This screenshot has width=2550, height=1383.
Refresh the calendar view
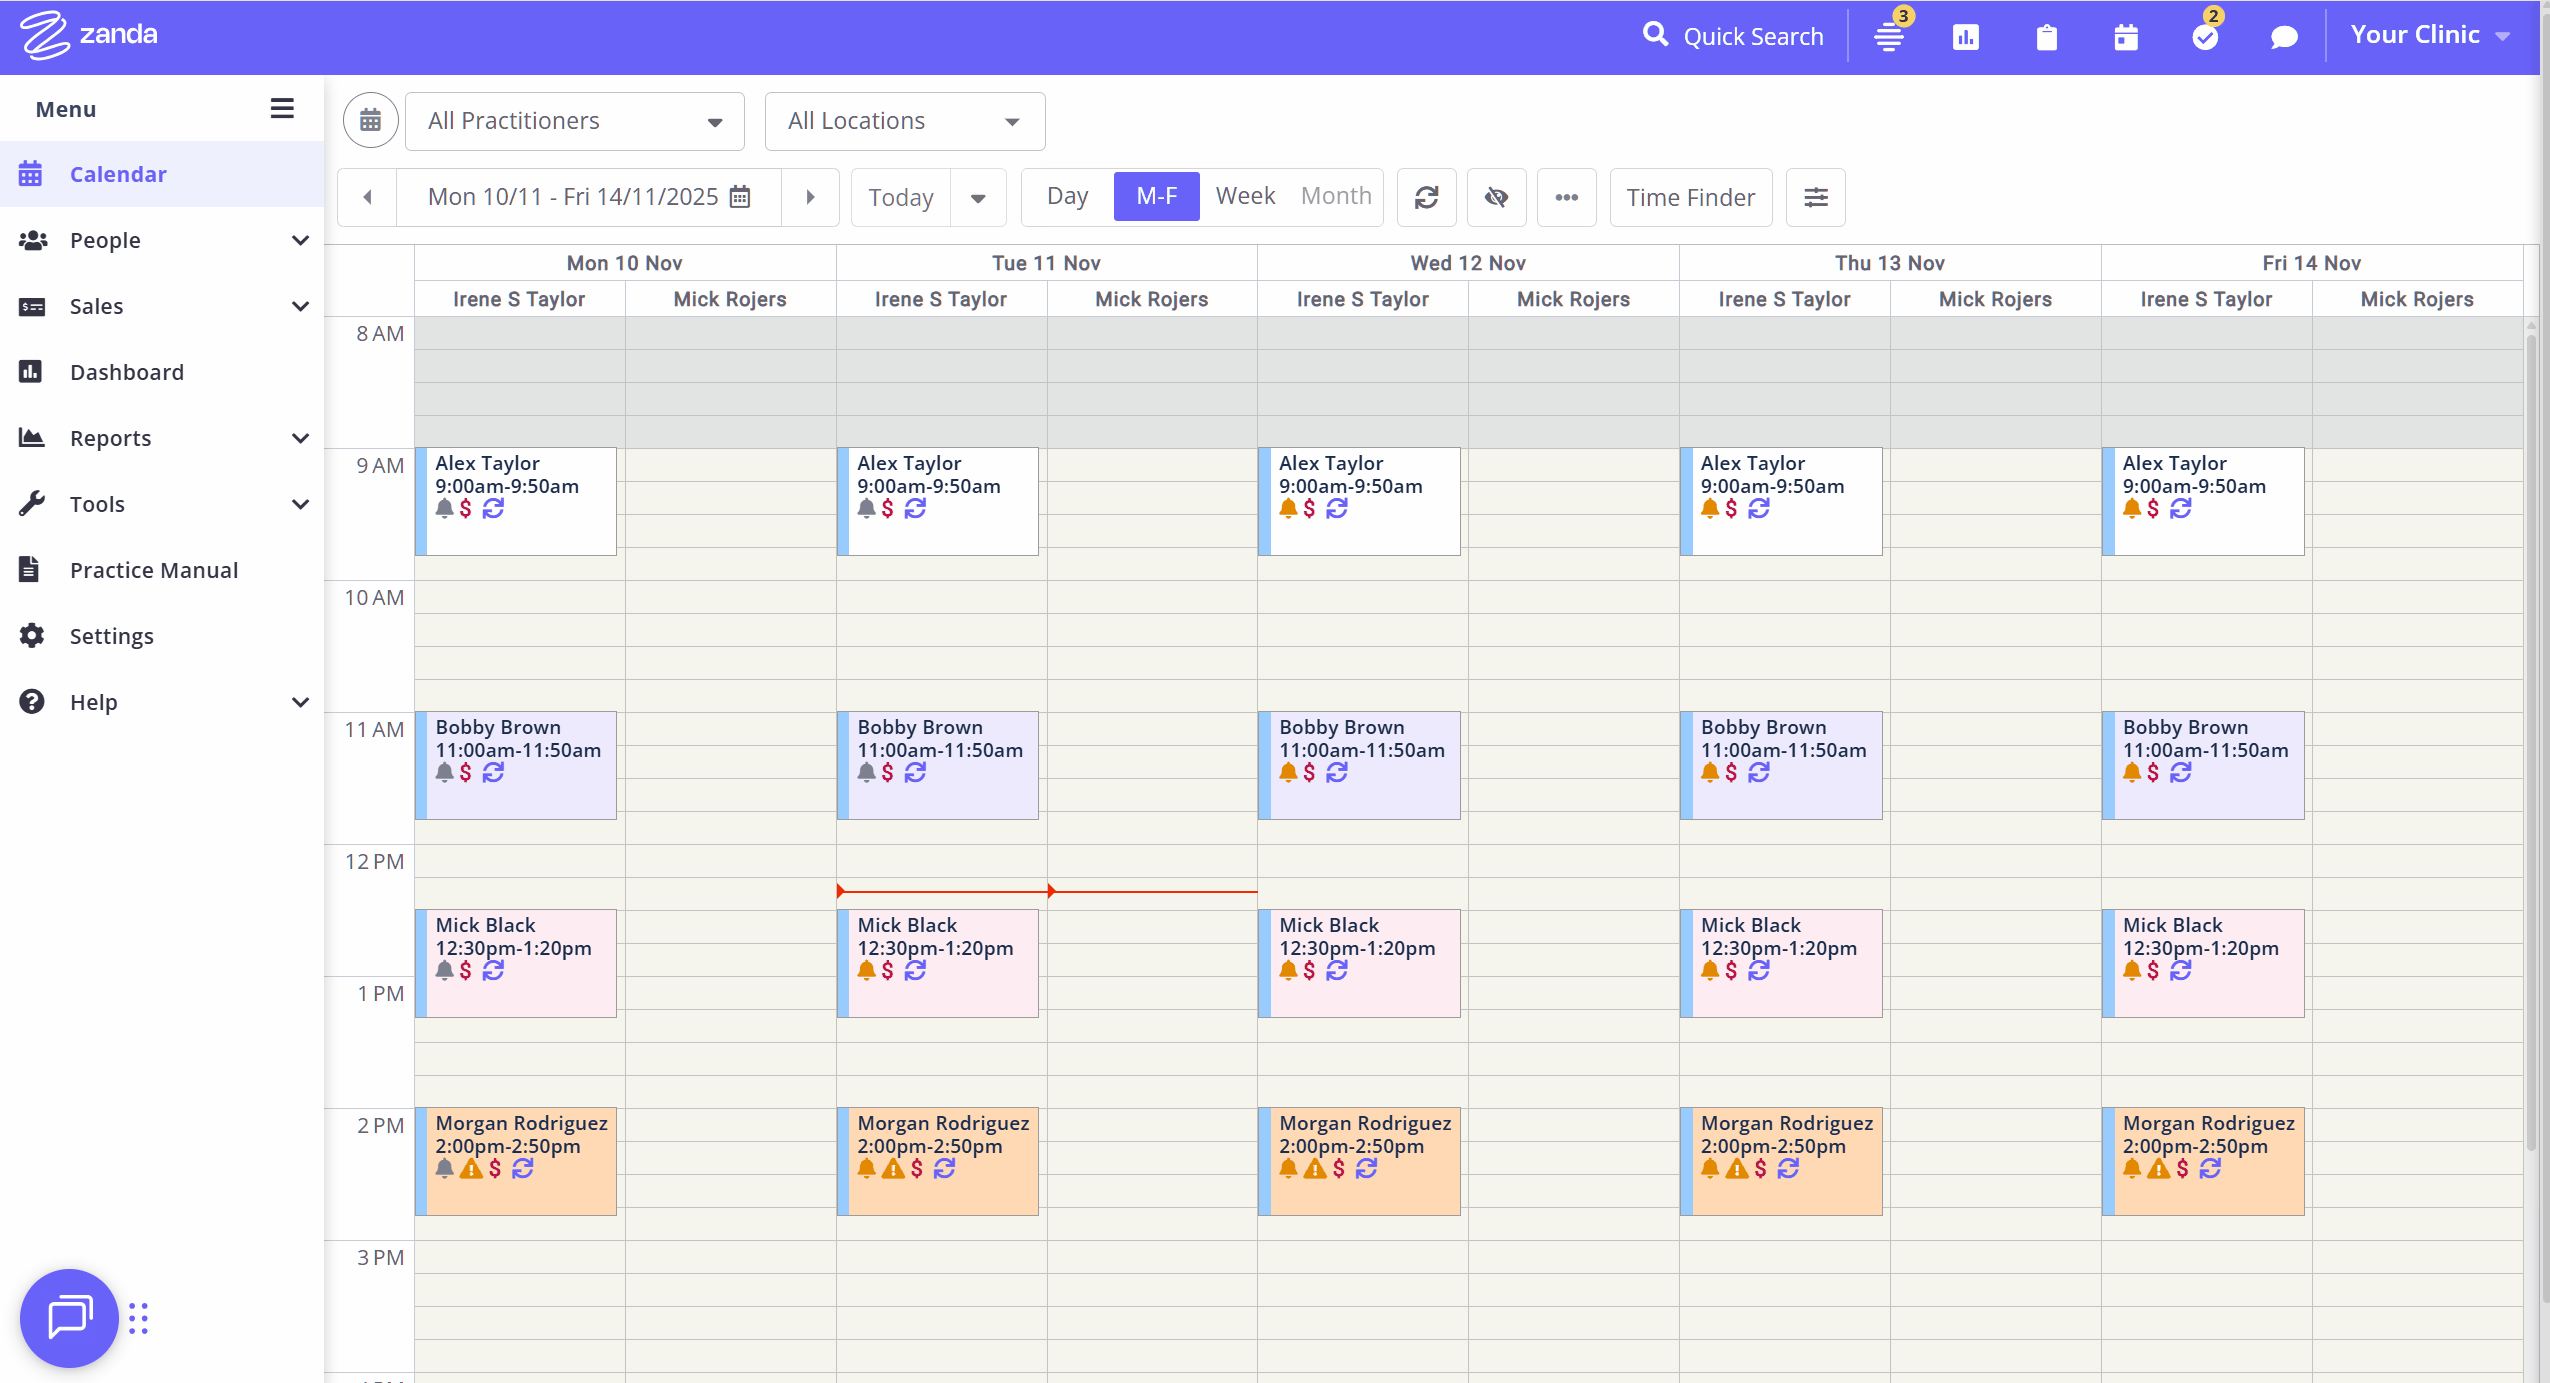point(1426,197)
